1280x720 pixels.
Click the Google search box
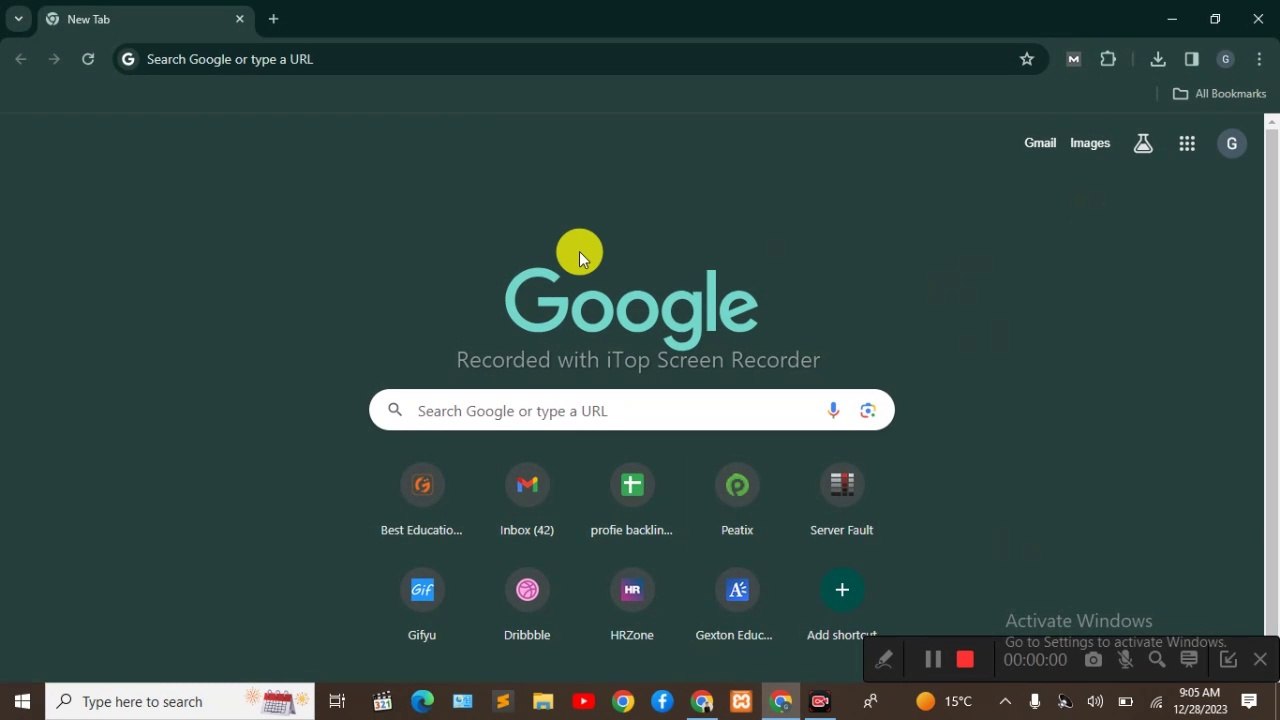click(631, 410)
